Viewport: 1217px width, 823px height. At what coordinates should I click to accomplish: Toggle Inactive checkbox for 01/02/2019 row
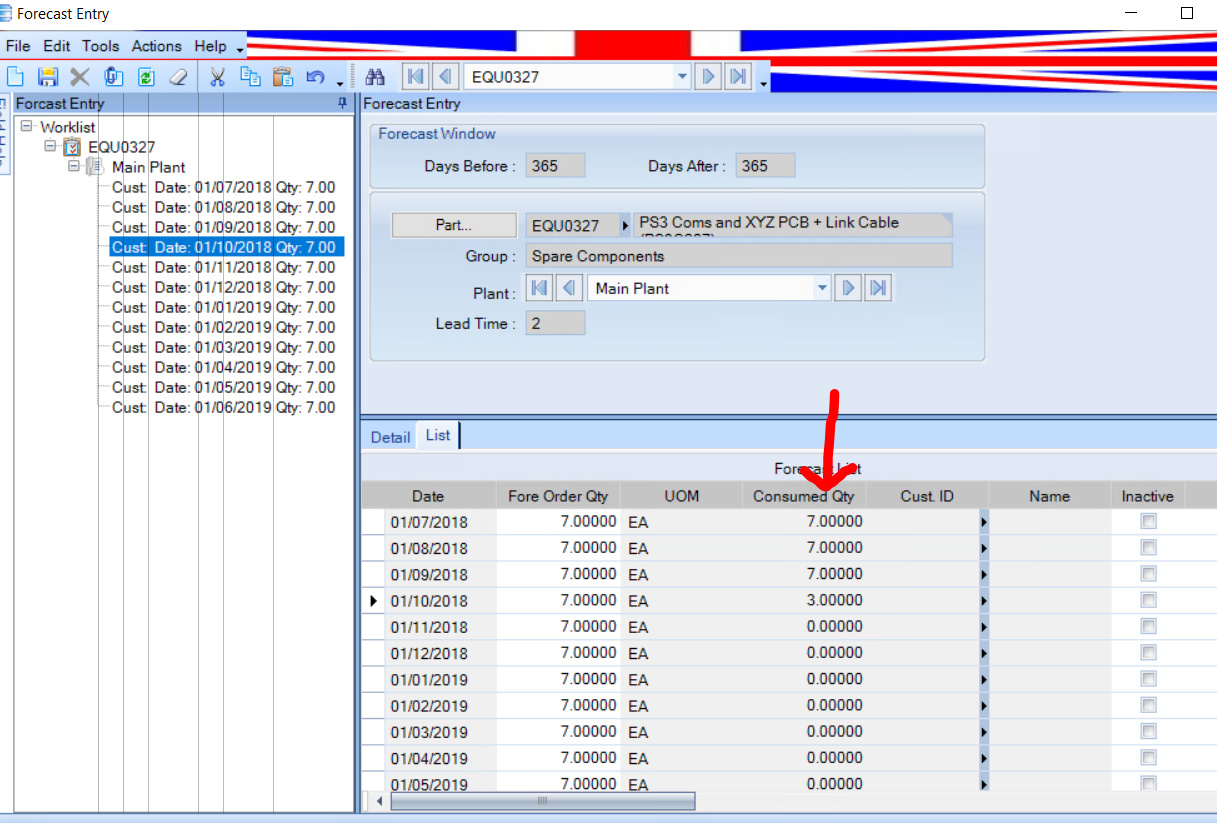[1148, 705]
